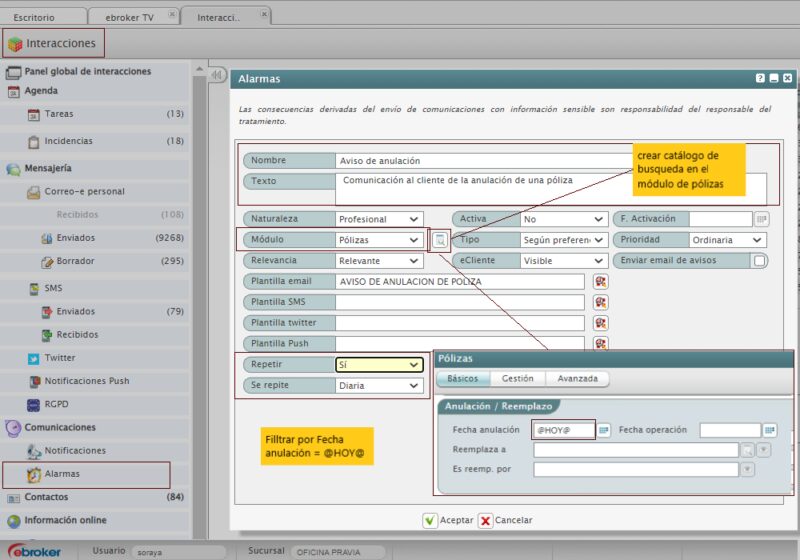Screen dimensions: 800x560
Task: Switch to the Interacci.. tab
Action: (x=219, y=17)
